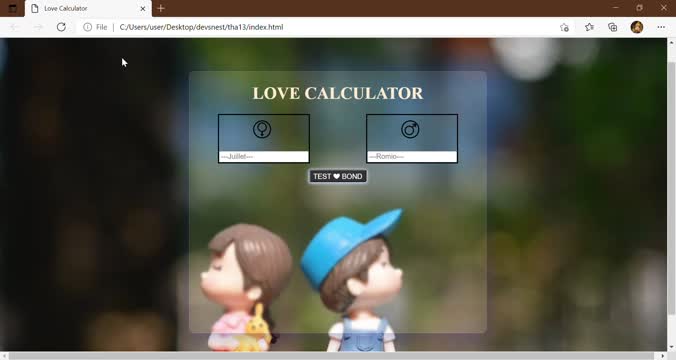Click the TEST BOND button
676x360 pixels.
pyautogui.click(x=338, y=176)
